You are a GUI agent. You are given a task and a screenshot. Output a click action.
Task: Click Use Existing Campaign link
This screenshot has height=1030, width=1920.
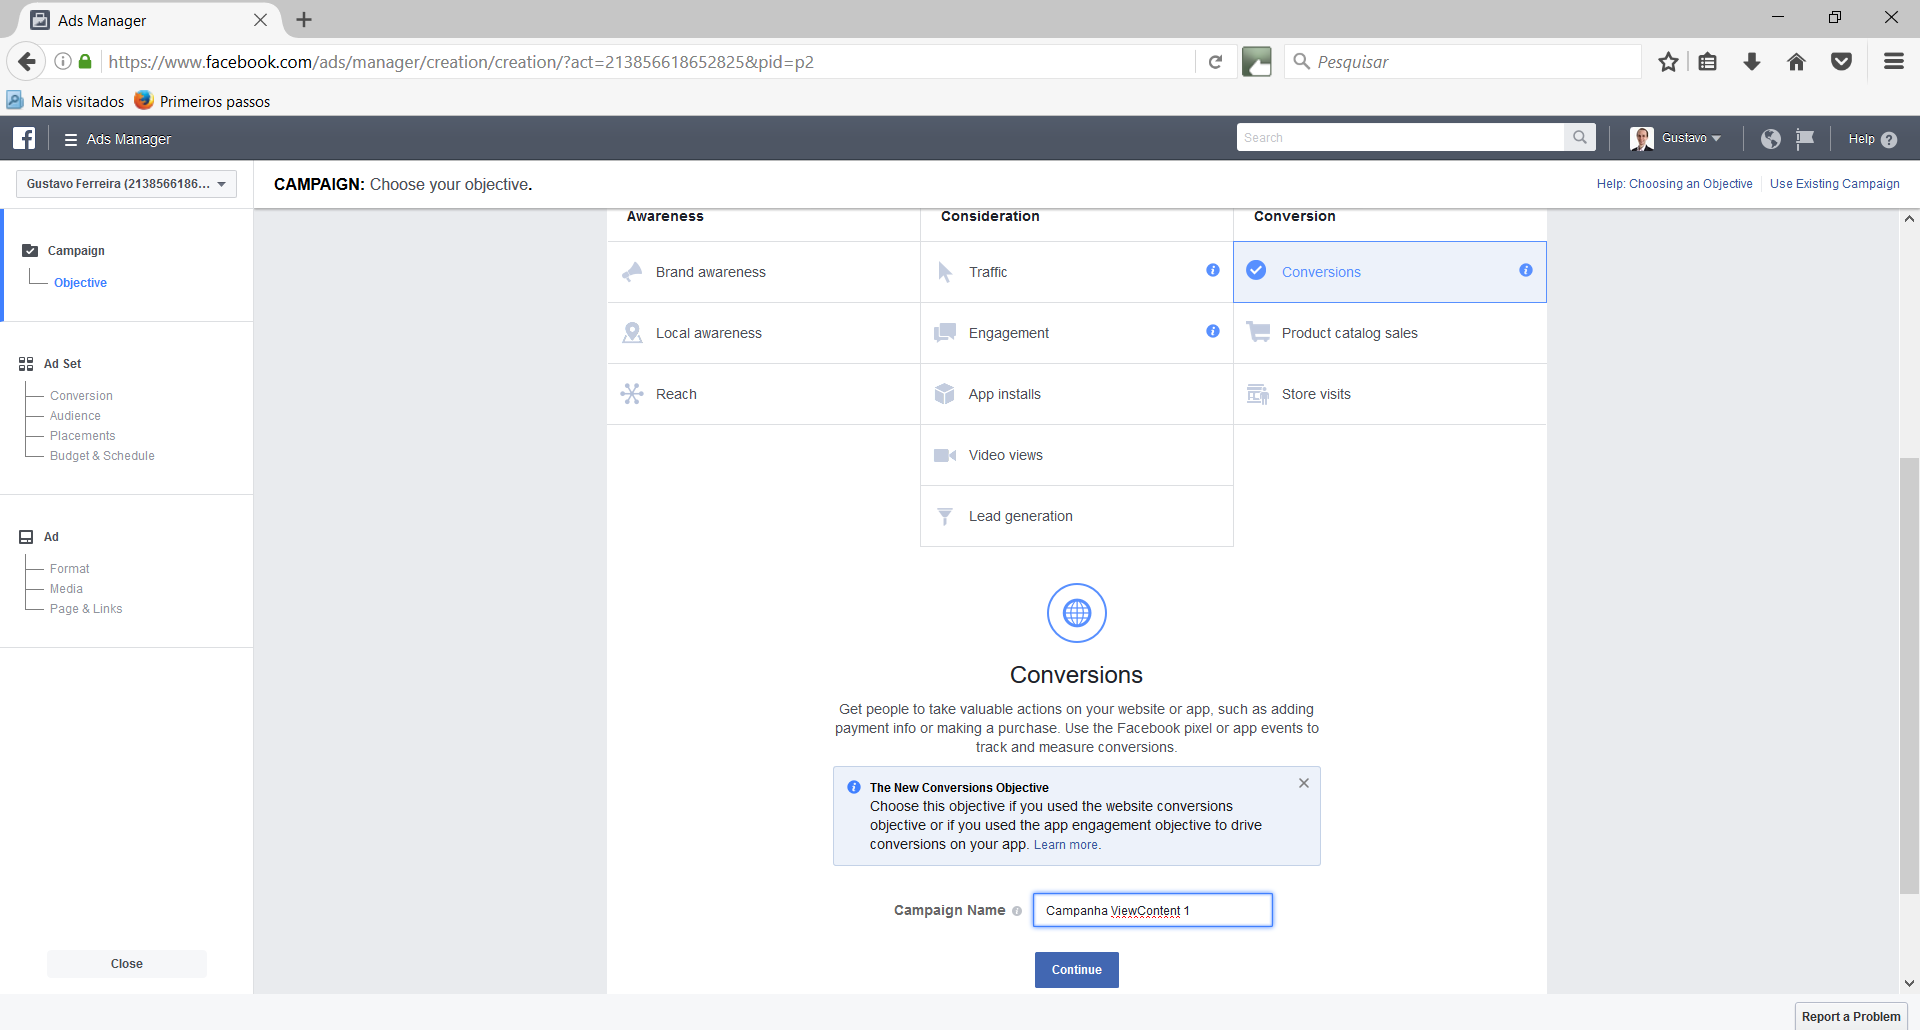tap(1834, 184)
